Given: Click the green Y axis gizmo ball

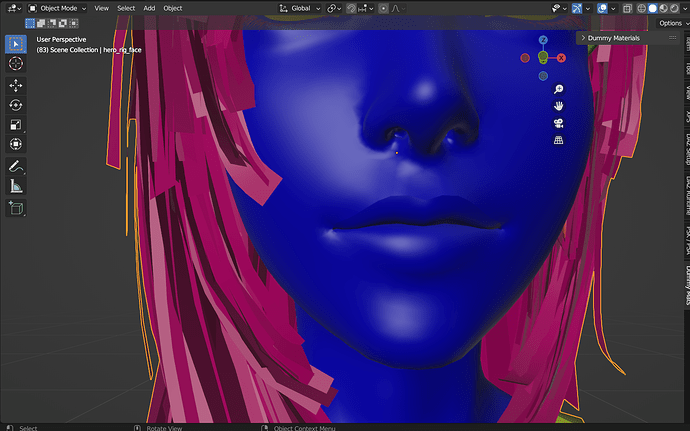Looking at the screenshot, I should [x=543, y=56].
